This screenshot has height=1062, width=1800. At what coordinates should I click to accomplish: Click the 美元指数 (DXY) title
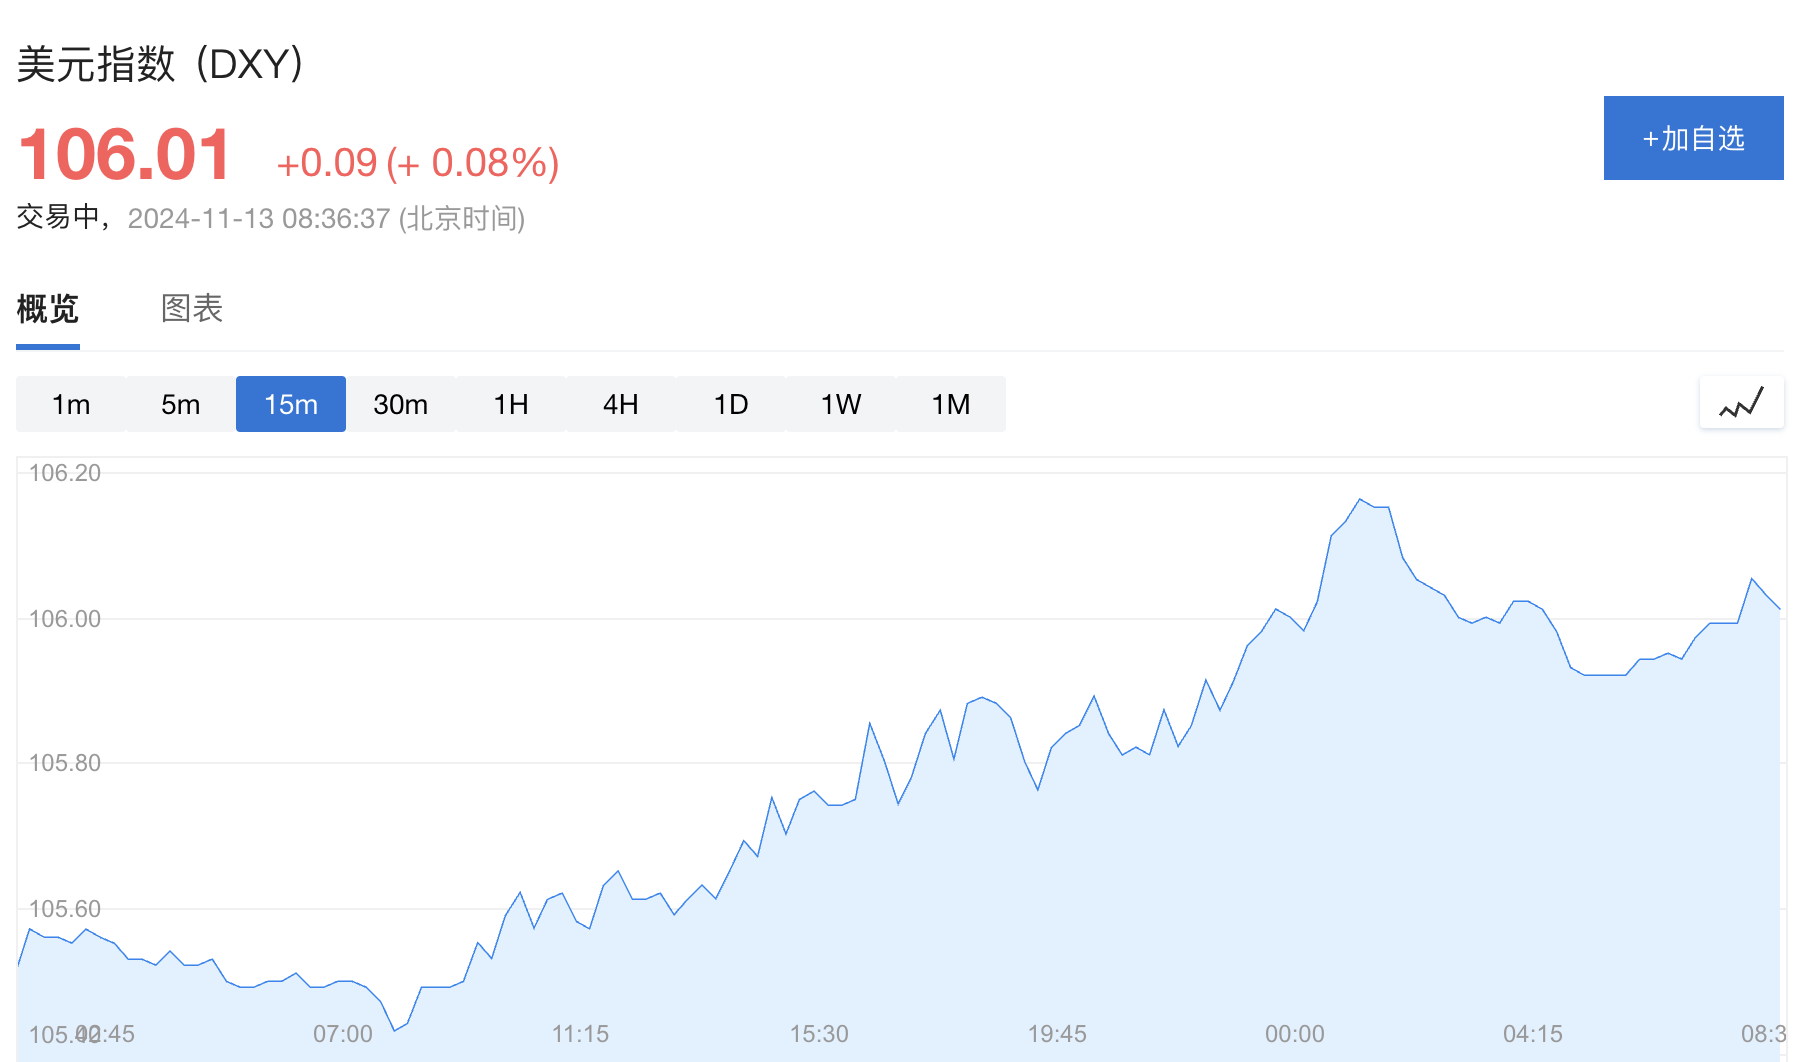click(160, 64)
